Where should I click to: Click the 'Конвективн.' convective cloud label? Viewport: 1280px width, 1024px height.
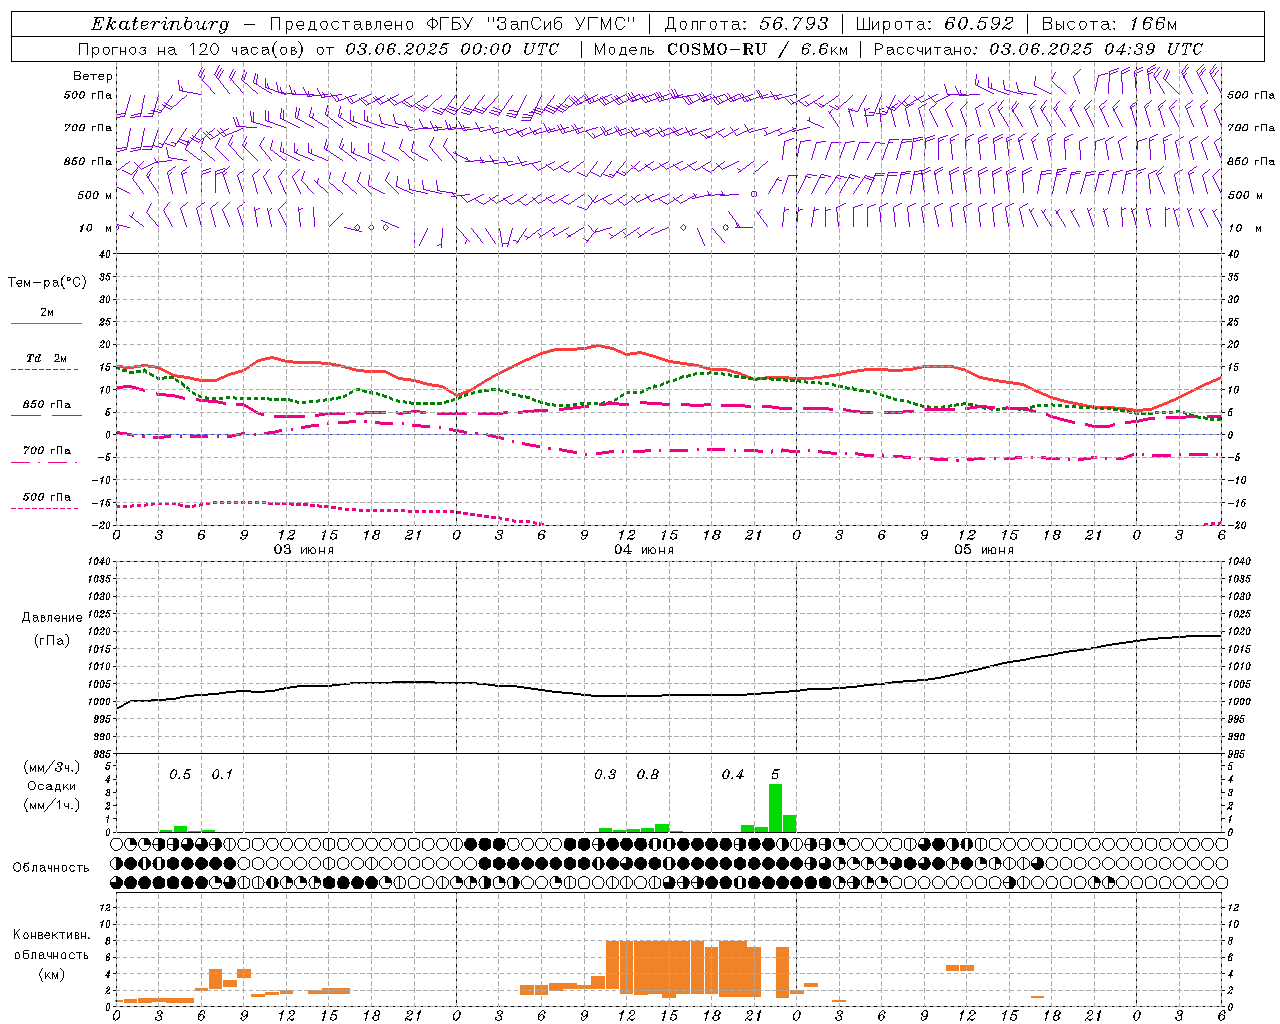click(51, 935)
